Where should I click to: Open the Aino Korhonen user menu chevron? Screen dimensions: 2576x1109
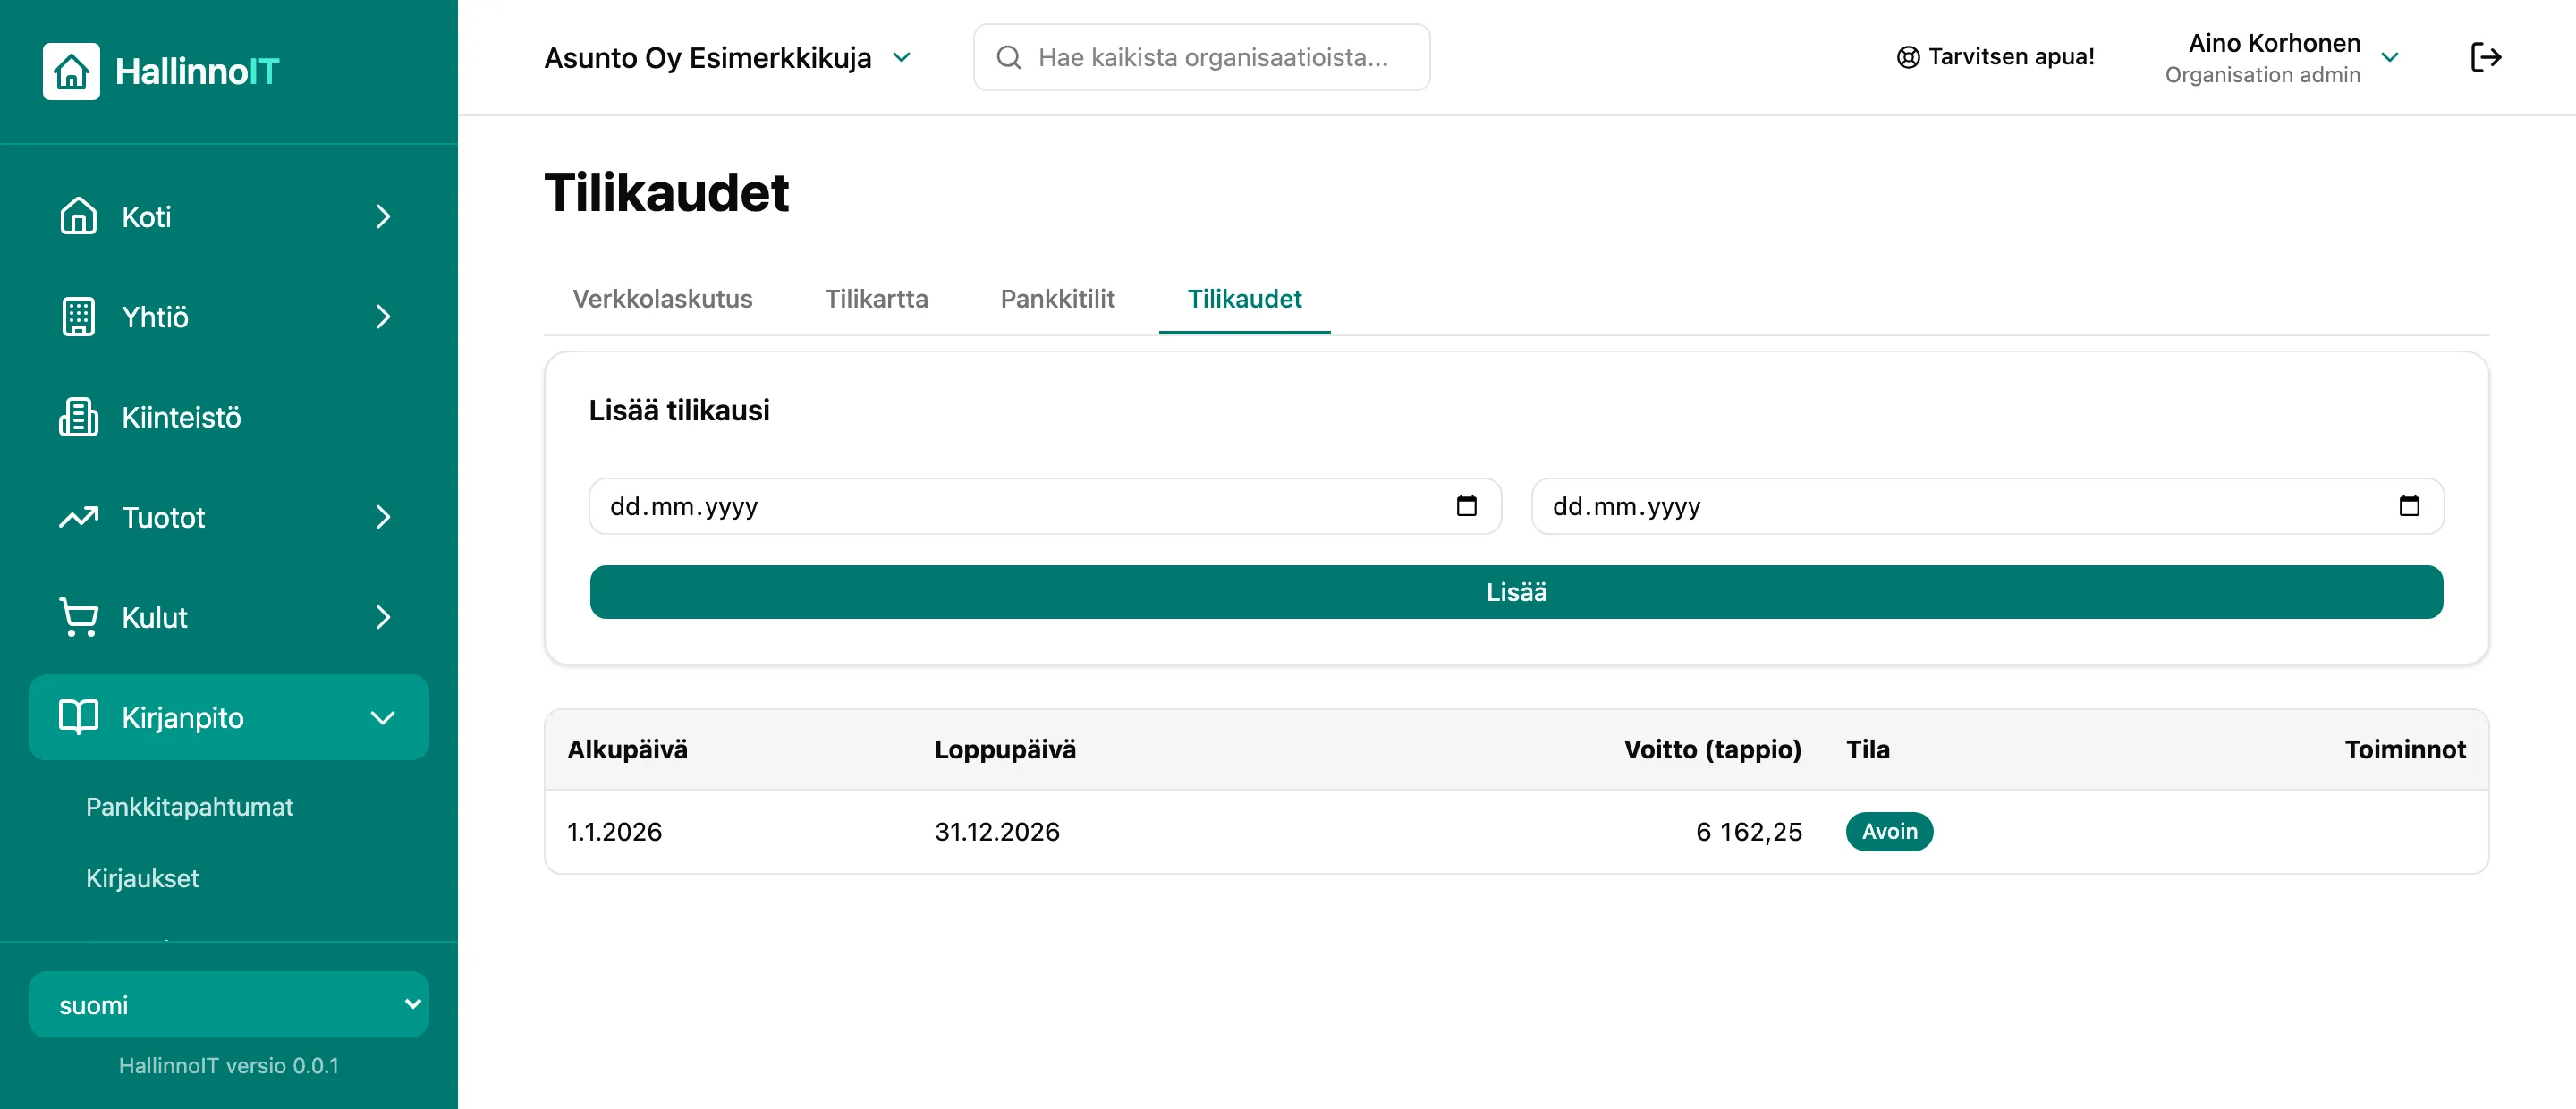2389,58
